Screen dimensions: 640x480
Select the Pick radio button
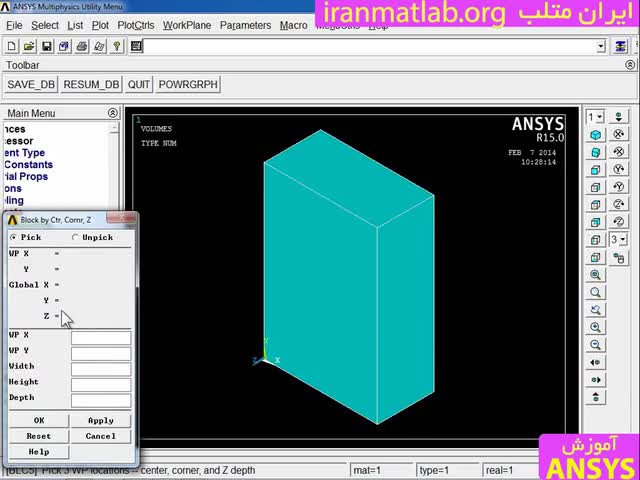pos(13,237)
